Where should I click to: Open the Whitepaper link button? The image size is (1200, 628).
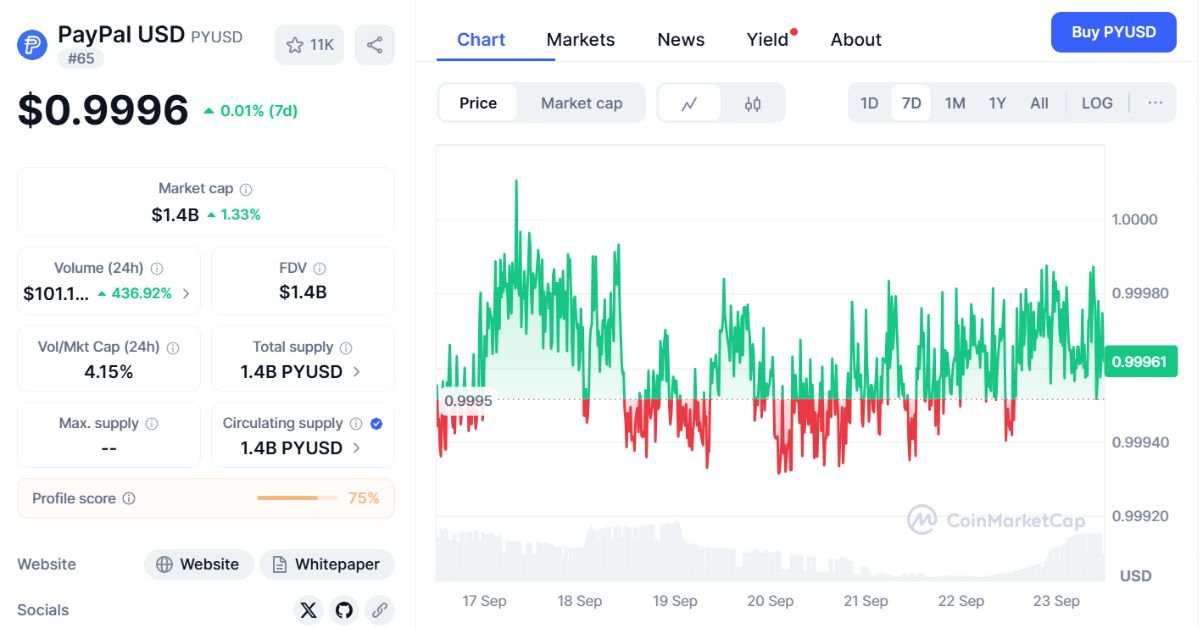click(327, 564)
